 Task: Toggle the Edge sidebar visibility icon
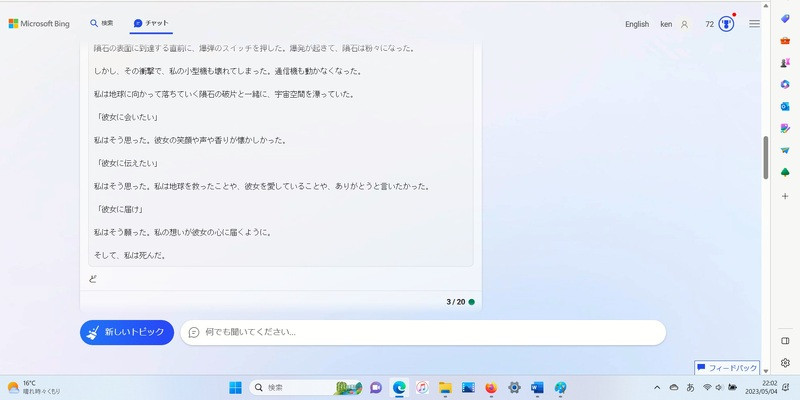[x=785, y=340]
